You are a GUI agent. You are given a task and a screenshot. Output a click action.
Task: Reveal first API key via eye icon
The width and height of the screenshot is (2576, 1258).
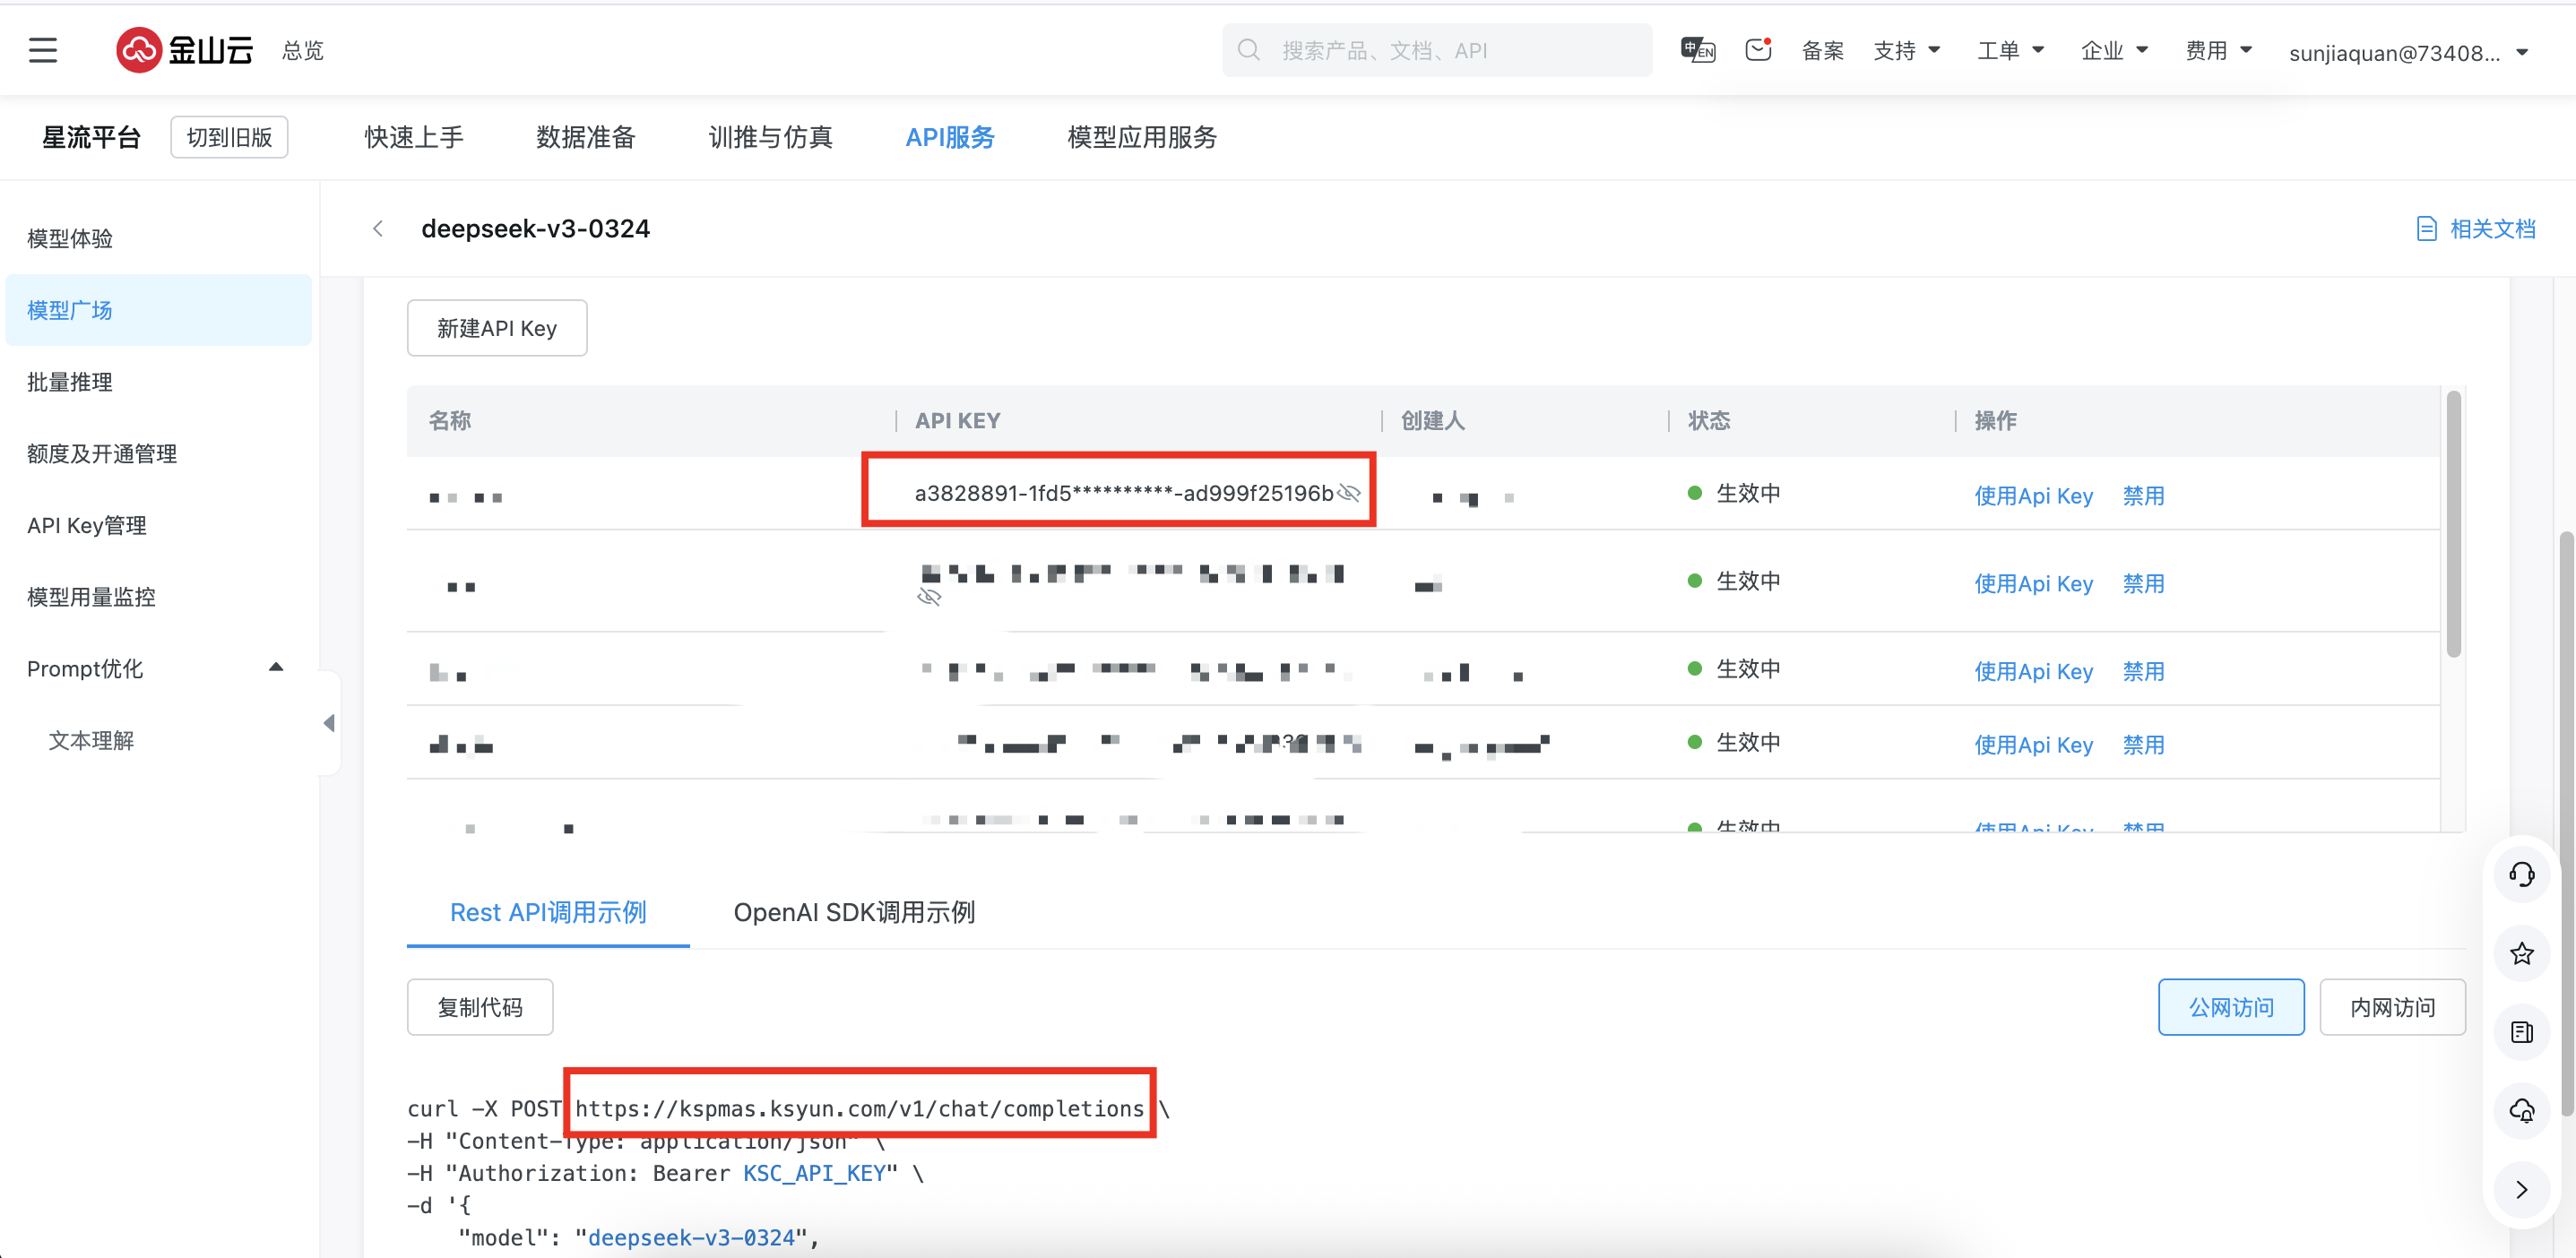point(1349,493)
